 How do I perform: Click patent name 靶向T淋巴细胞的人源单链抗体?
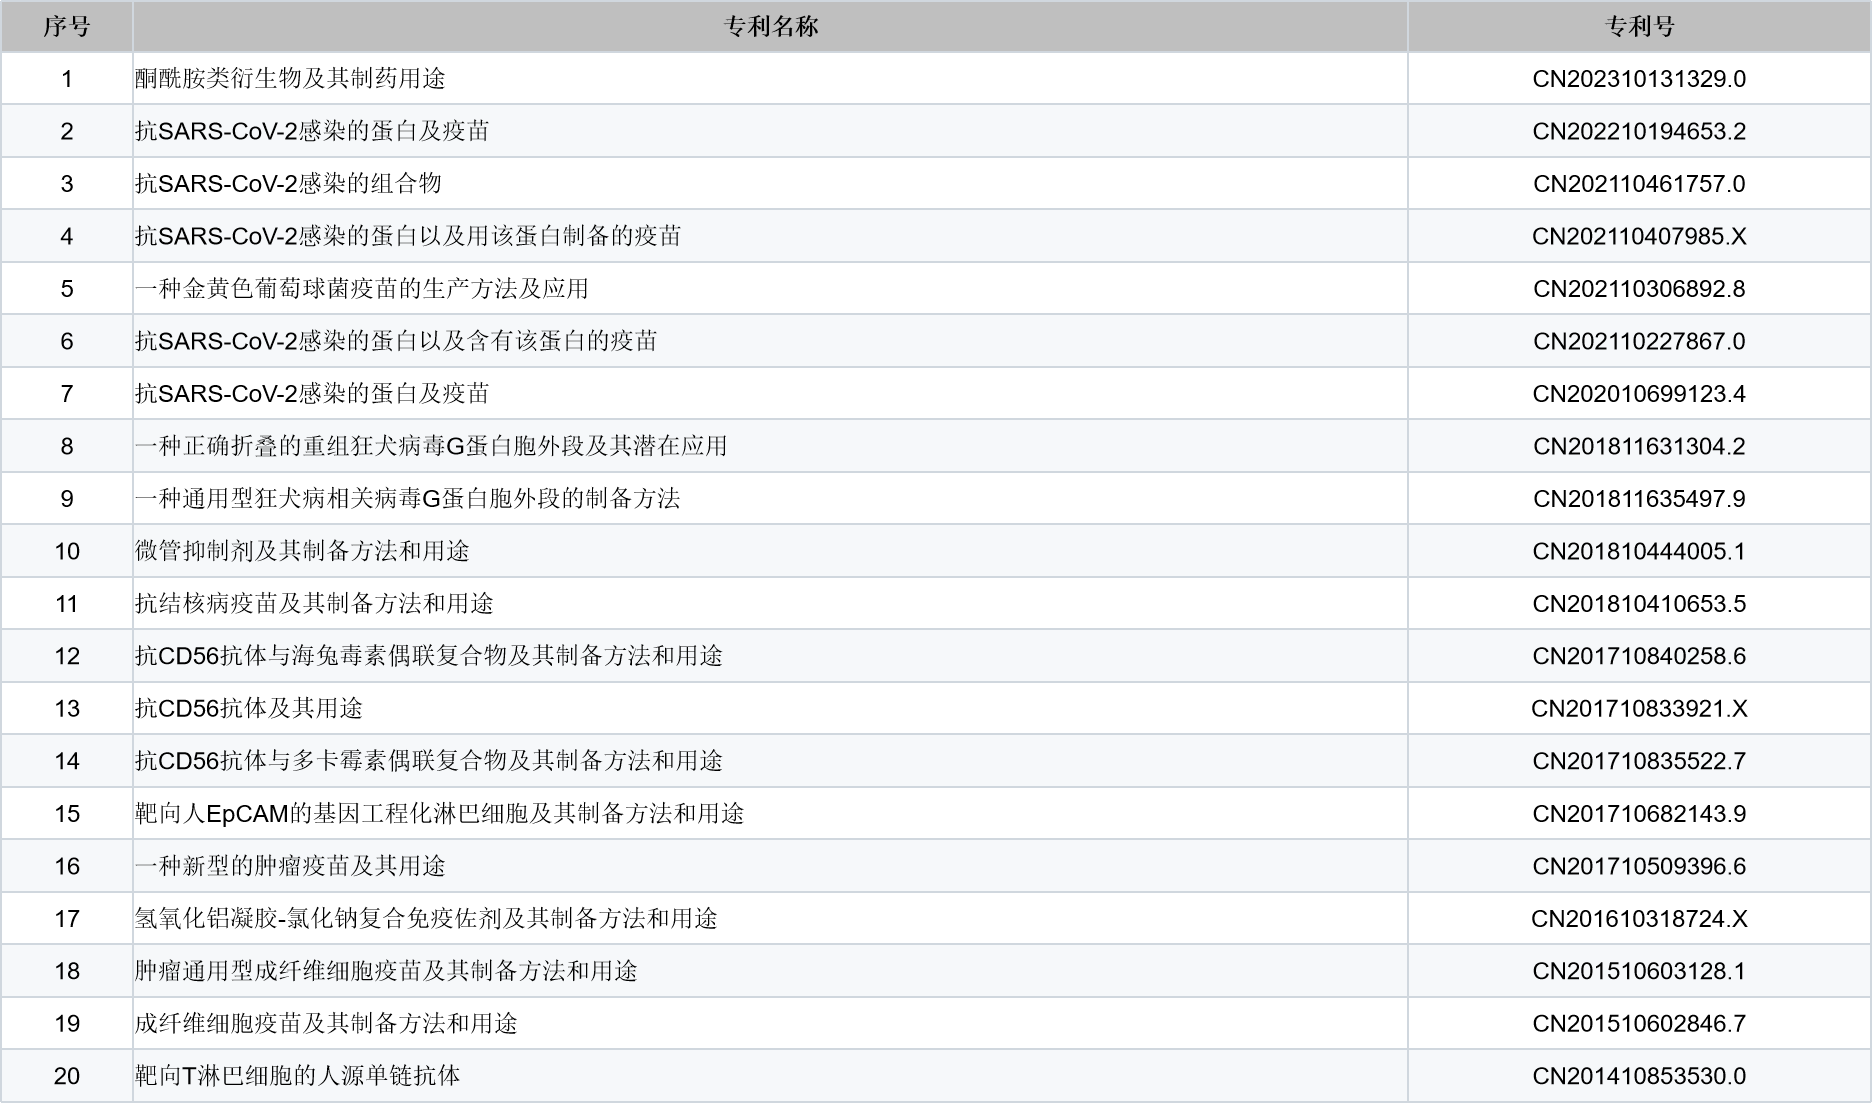298,1076
